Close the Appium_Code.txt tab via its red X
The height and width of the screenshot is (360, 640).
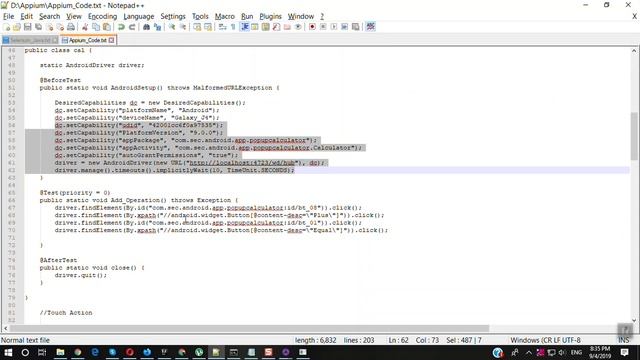coord(111,40)
